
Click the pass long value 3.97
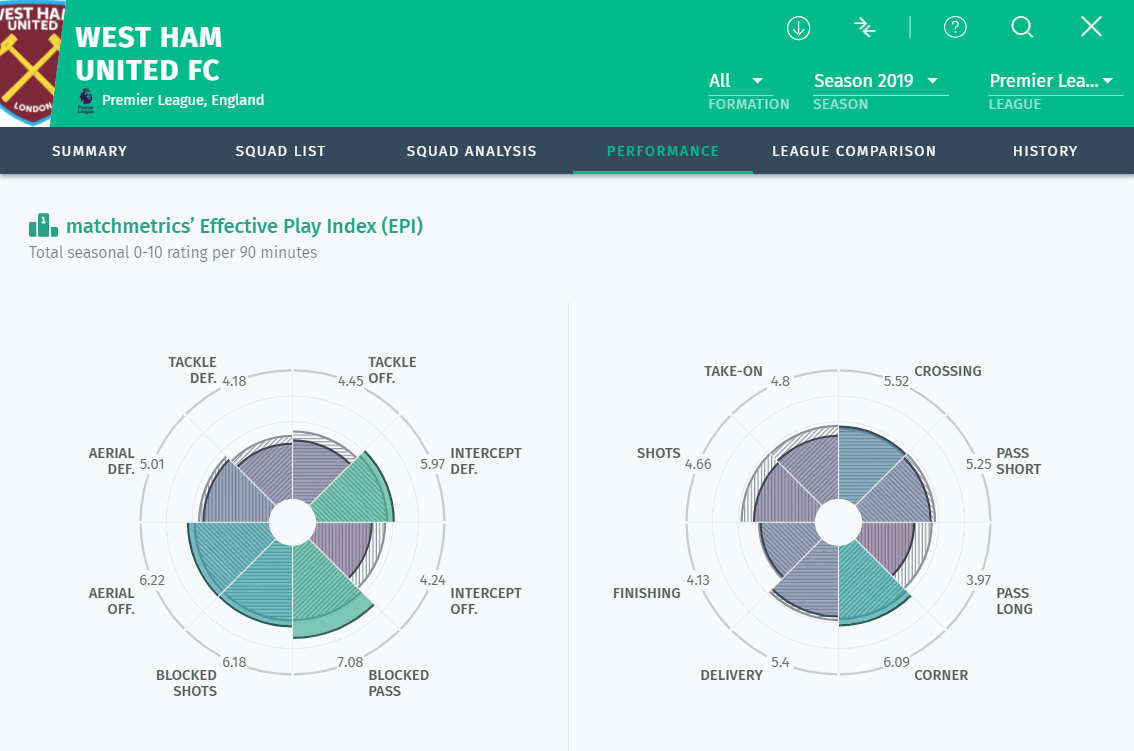pos(979,580)
